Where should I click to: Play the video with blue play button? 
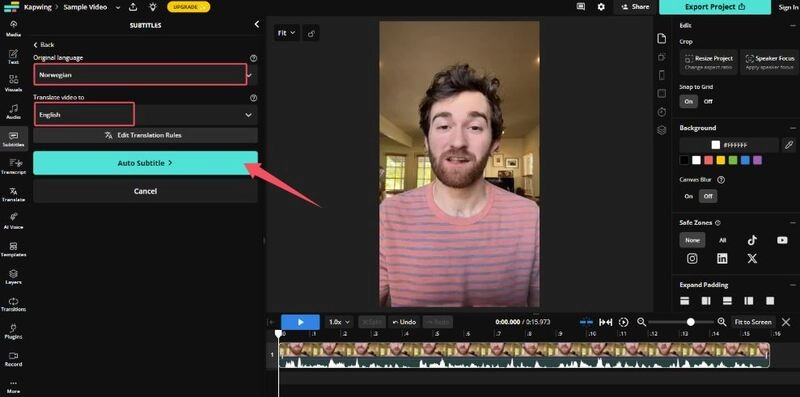pos(301,322)
